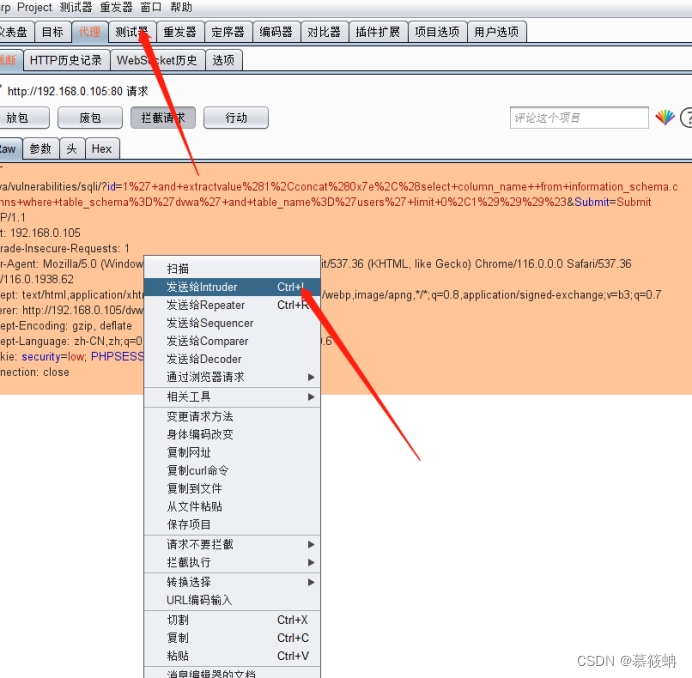
Task: Choose 发送给Sequencer in context menu
Action: point(232,323)
